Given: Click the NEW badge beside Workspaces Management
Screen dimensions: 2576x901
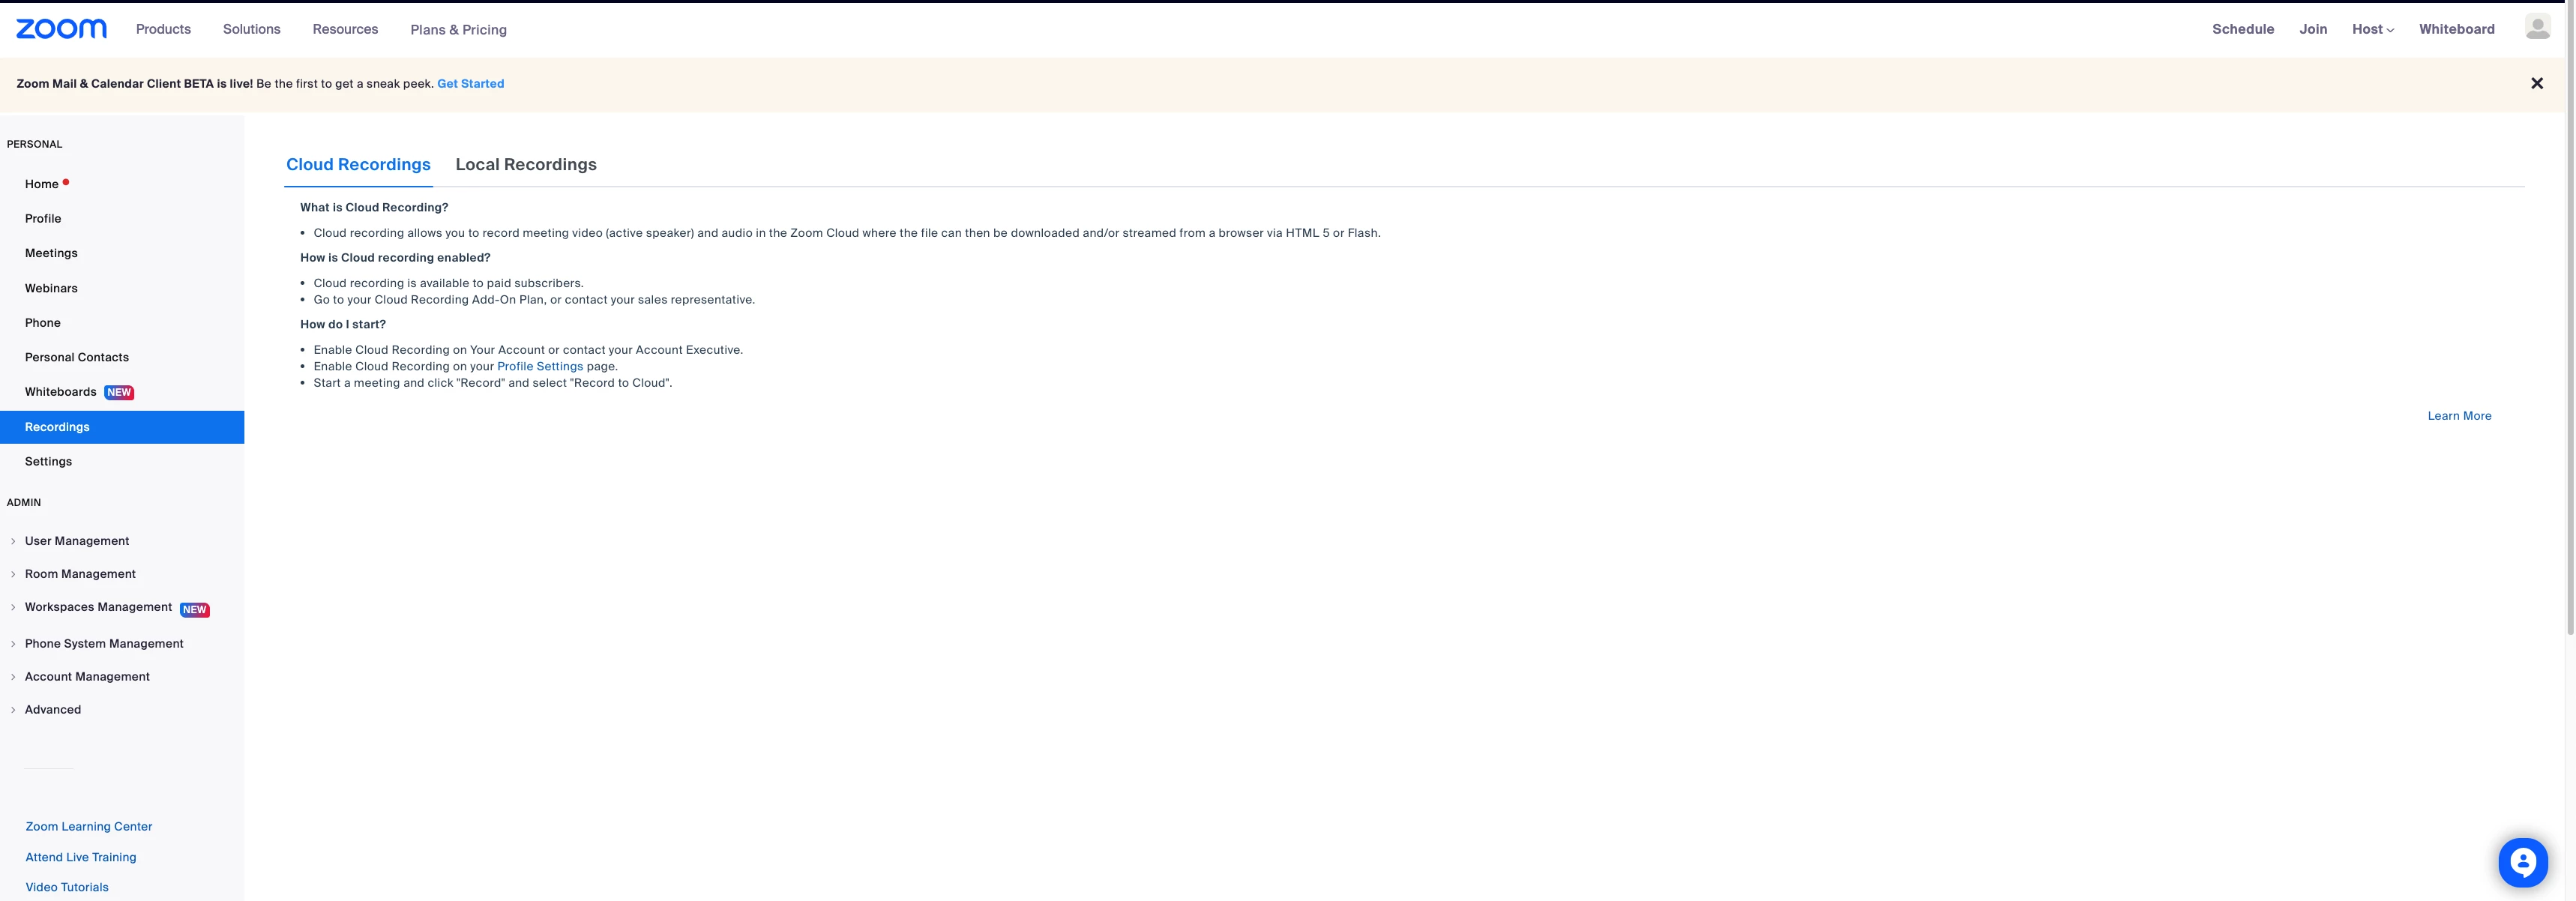Looking at the screenshot, I should point(195,609).
